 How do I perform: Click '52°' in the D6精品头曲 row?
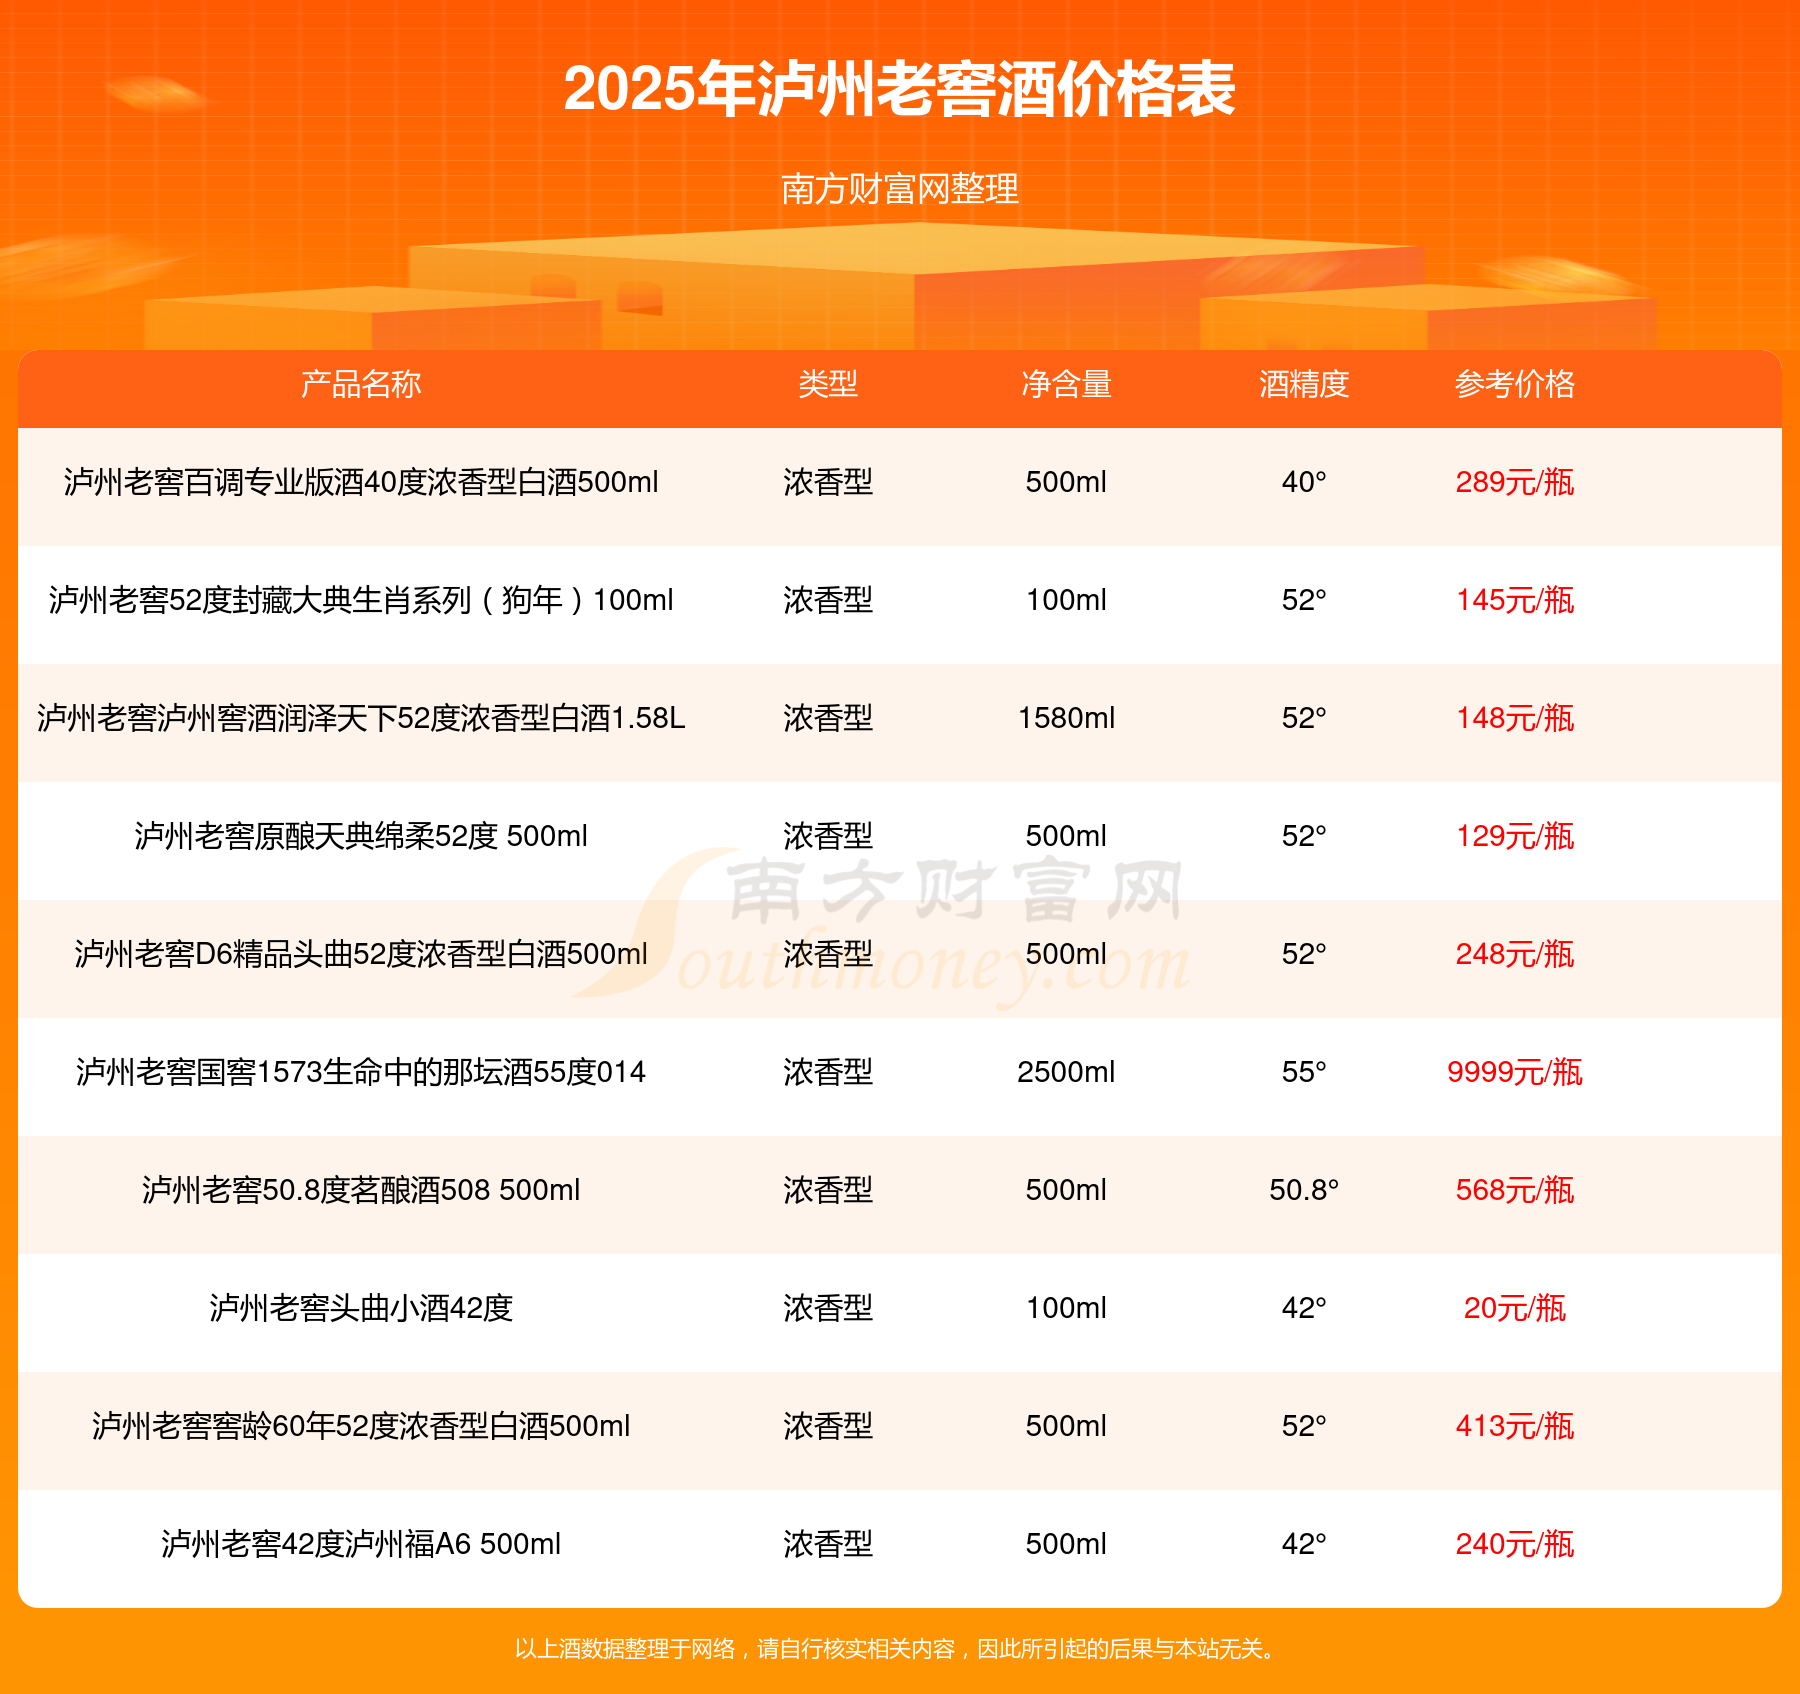tap(1304, 954)
